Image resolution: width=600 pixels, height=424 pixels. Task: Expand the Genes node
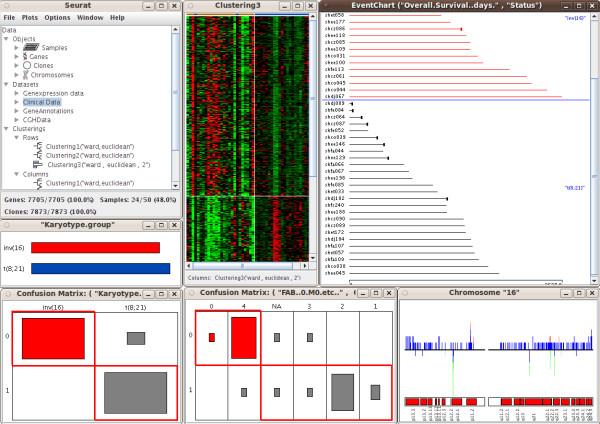[16, 57]
